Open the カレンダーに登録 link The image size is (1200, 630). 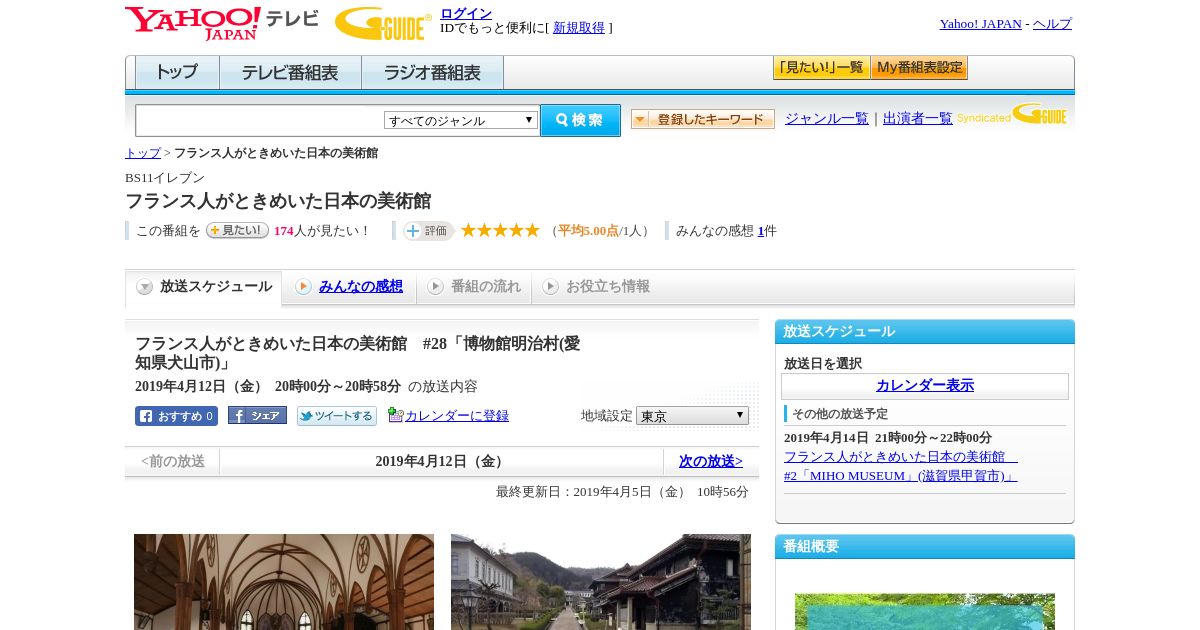[457, 416]
